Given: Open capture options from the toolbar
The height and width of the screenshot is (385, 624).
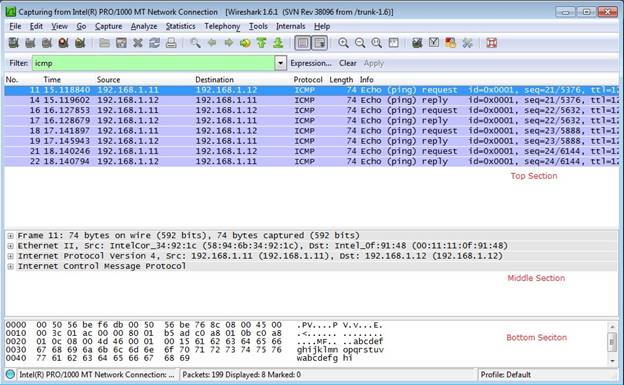Looking at the screenshot, I should [30, 43].
